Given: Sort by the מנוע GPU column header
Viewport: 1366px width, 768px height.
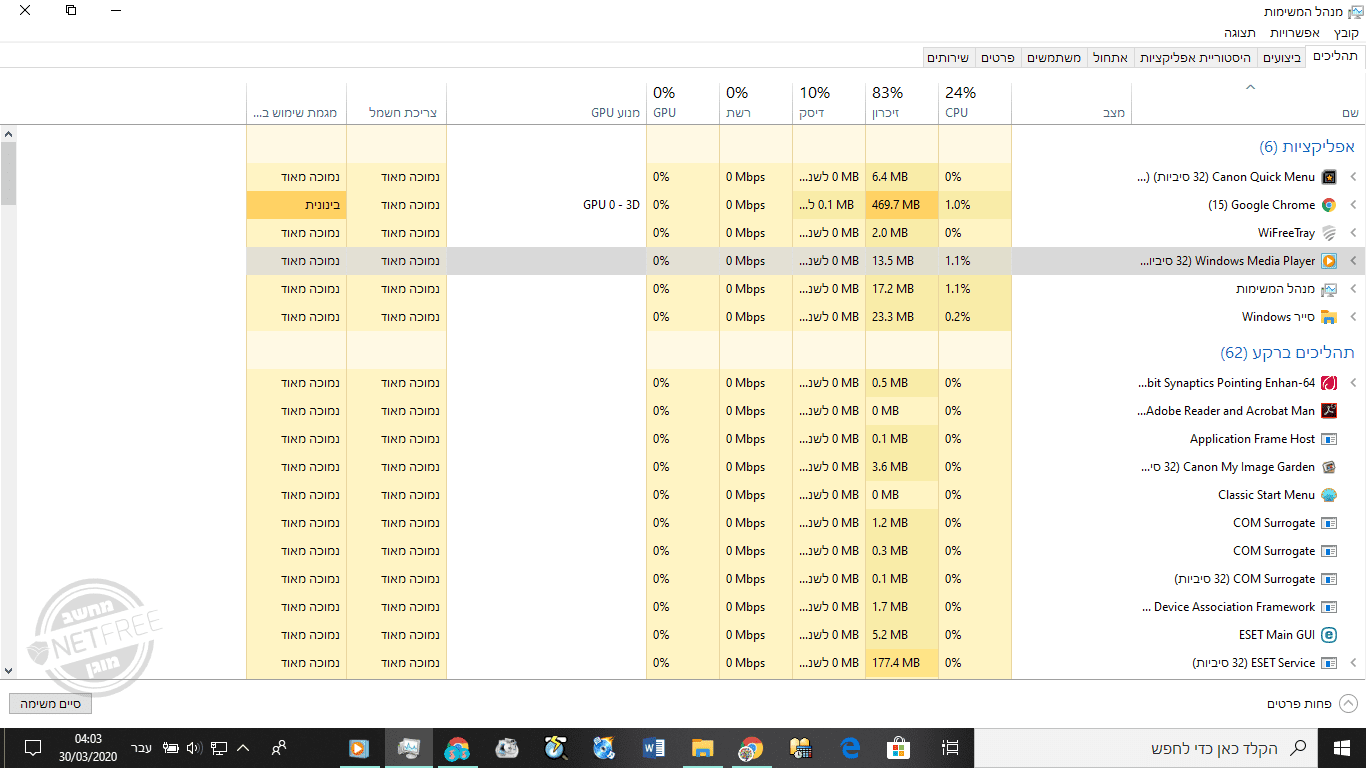Looking at the screenshot, I should pyautogui.click(x=547, y=101).
